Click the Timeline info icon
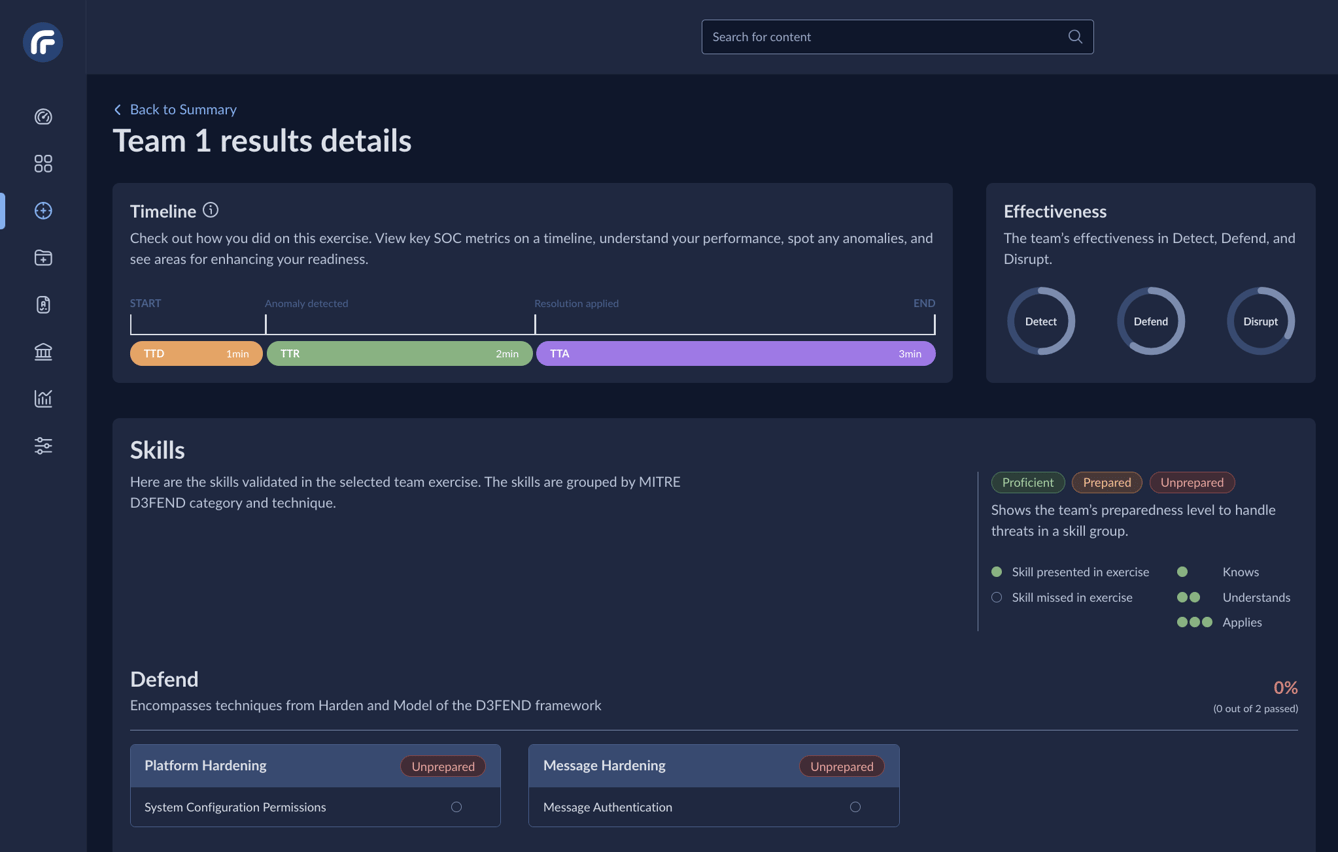 click(x=210, y=210)
